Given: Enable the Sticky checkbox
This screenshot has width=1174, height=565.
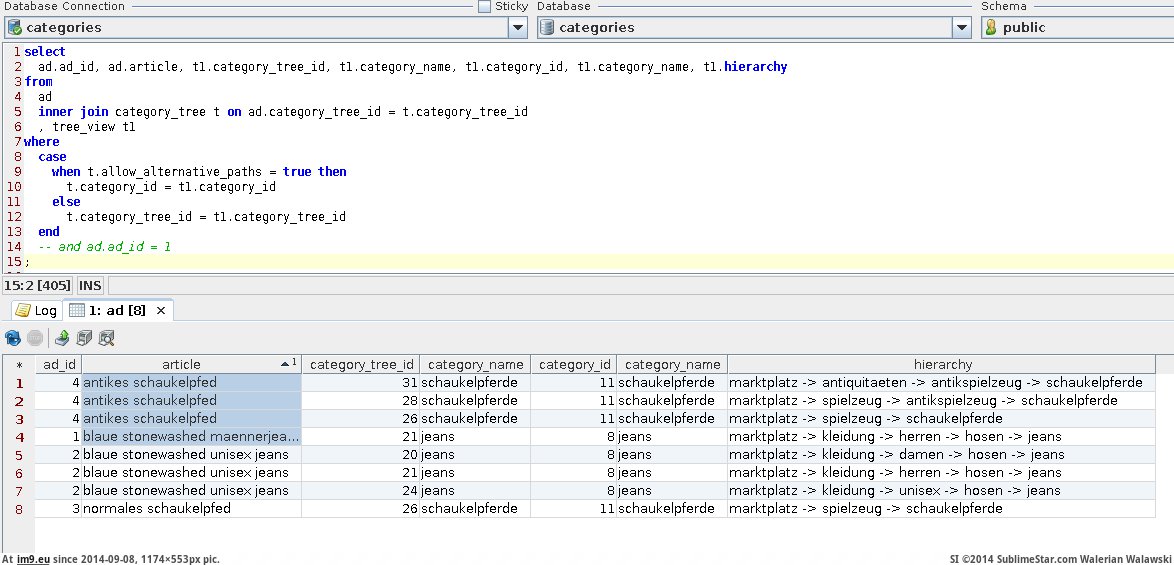Looking at the screenshot, I should [x=485, y=6].
